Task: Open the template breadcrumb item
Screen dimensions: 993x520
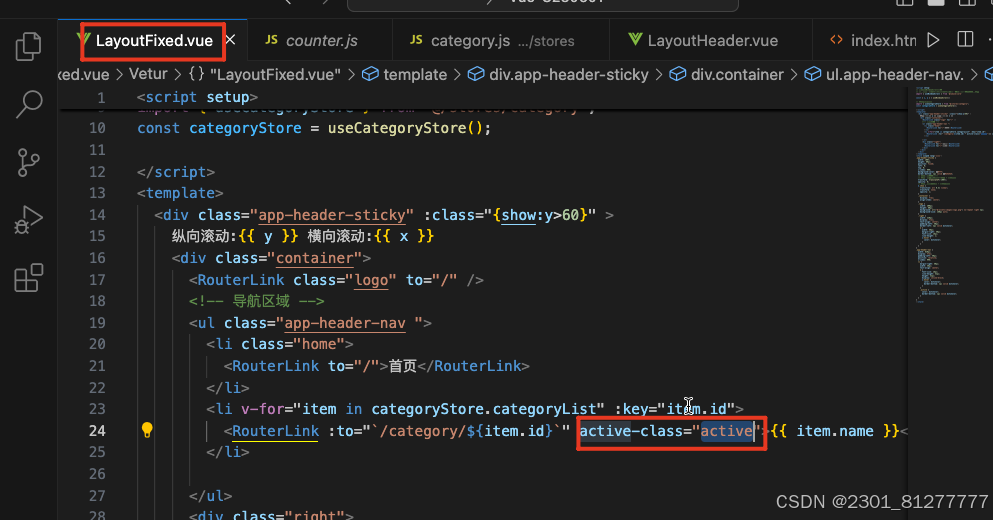Action: [405, 75]
